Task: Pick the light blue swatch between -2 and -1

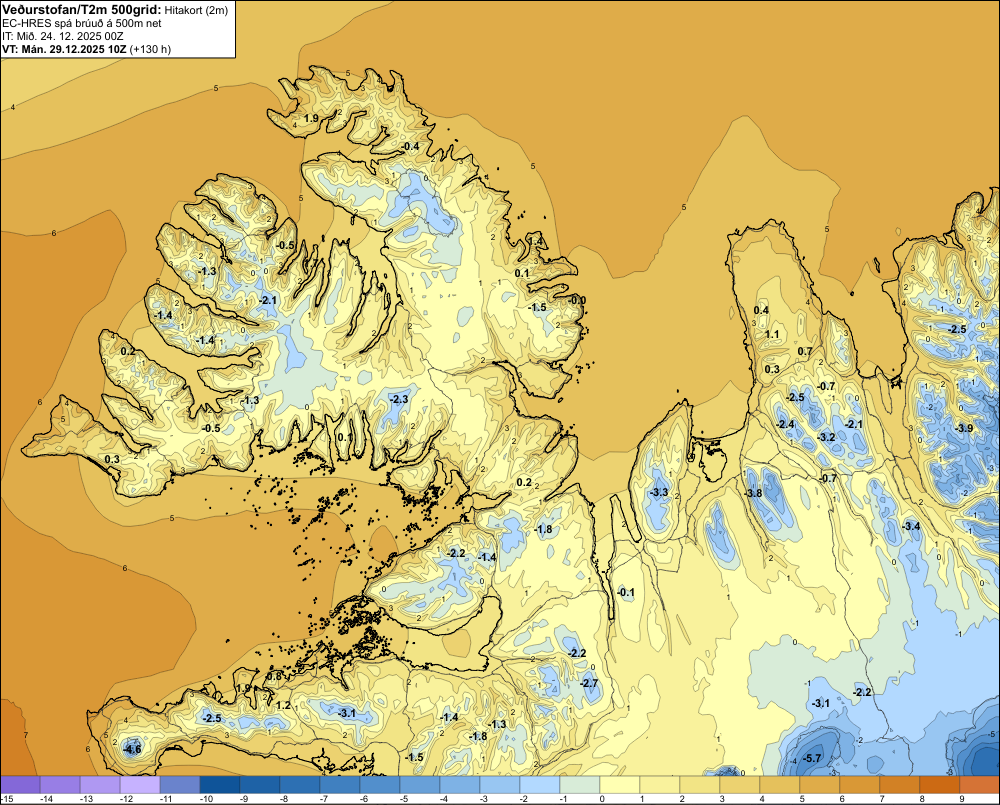Action: coord(540,784)
